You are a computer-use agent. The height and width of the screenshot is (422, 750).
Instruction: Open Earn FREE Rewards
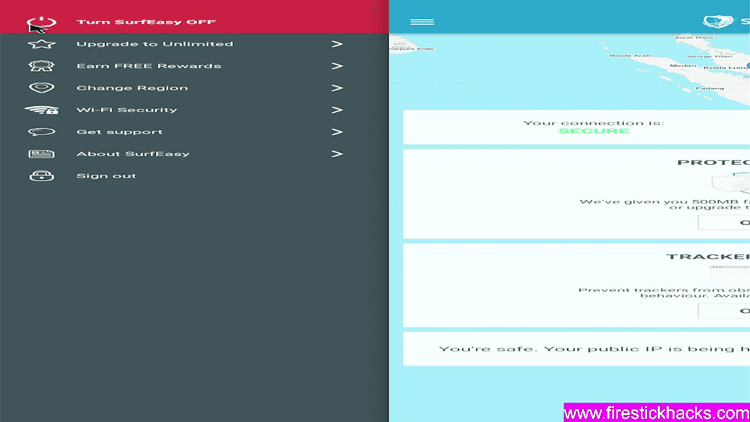coord(149,66)
